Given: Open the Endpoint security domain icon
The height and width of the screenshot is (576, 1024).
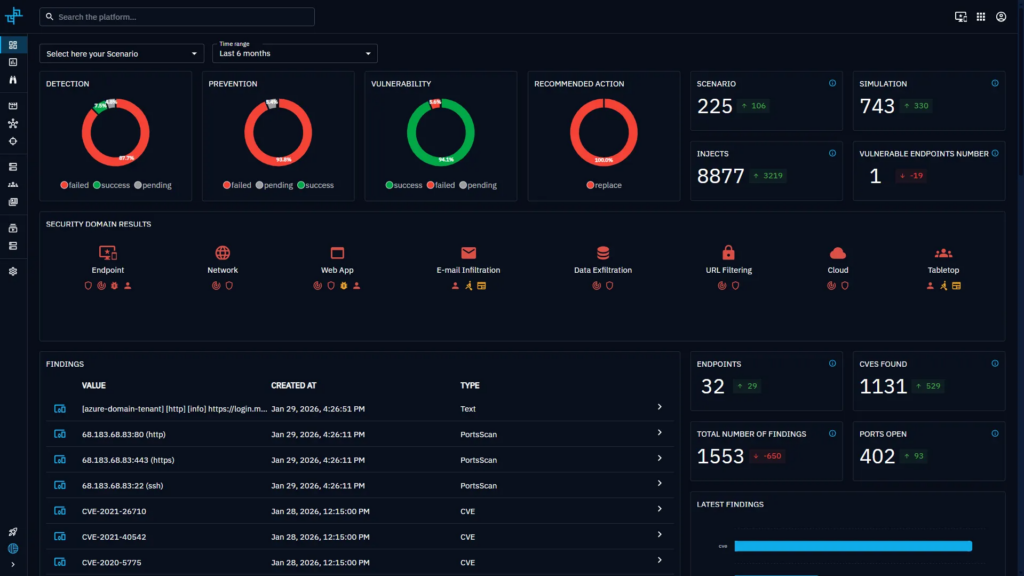Looking at the screenshot, I should coord(107,253).
